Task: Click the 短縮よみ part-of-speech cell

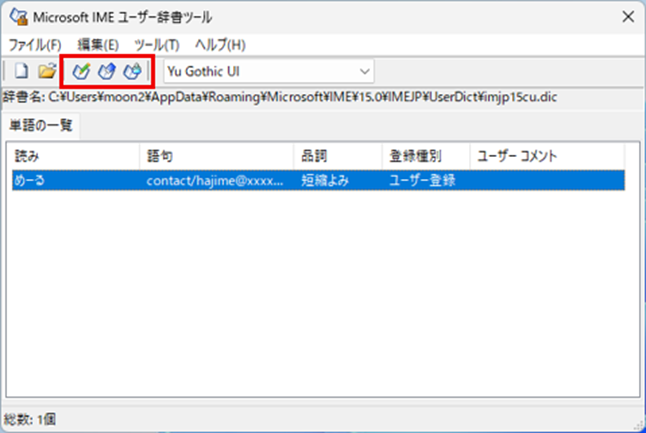Action: pos(325,180)
